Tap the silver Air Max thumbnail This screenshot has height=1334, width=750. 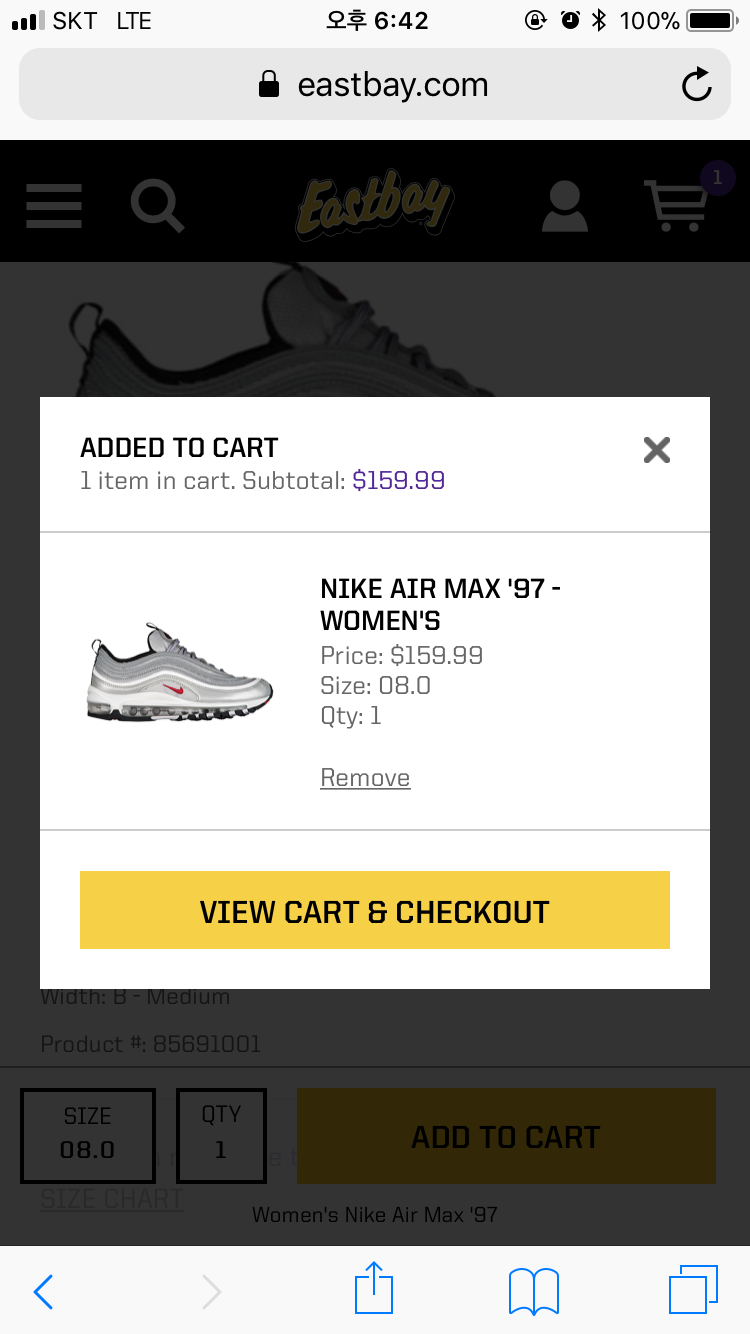[x=180, y=673]
